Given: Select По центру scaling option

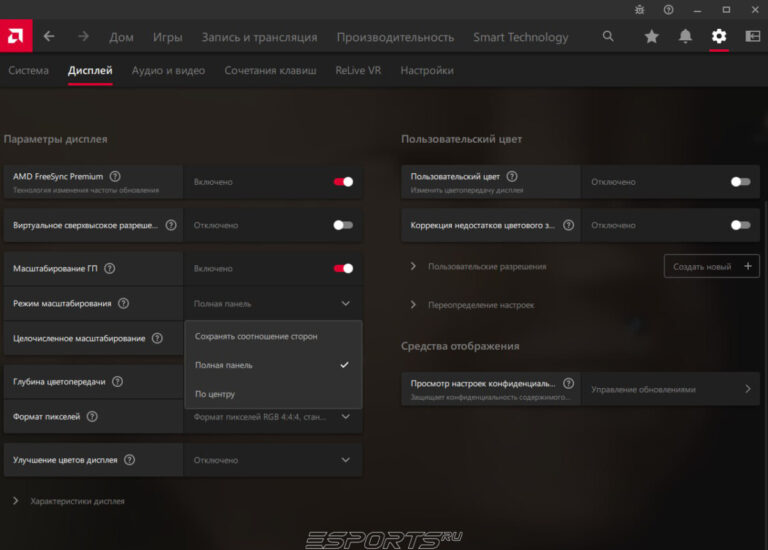Looking at the screenshot, I should [x=273, y=394].
